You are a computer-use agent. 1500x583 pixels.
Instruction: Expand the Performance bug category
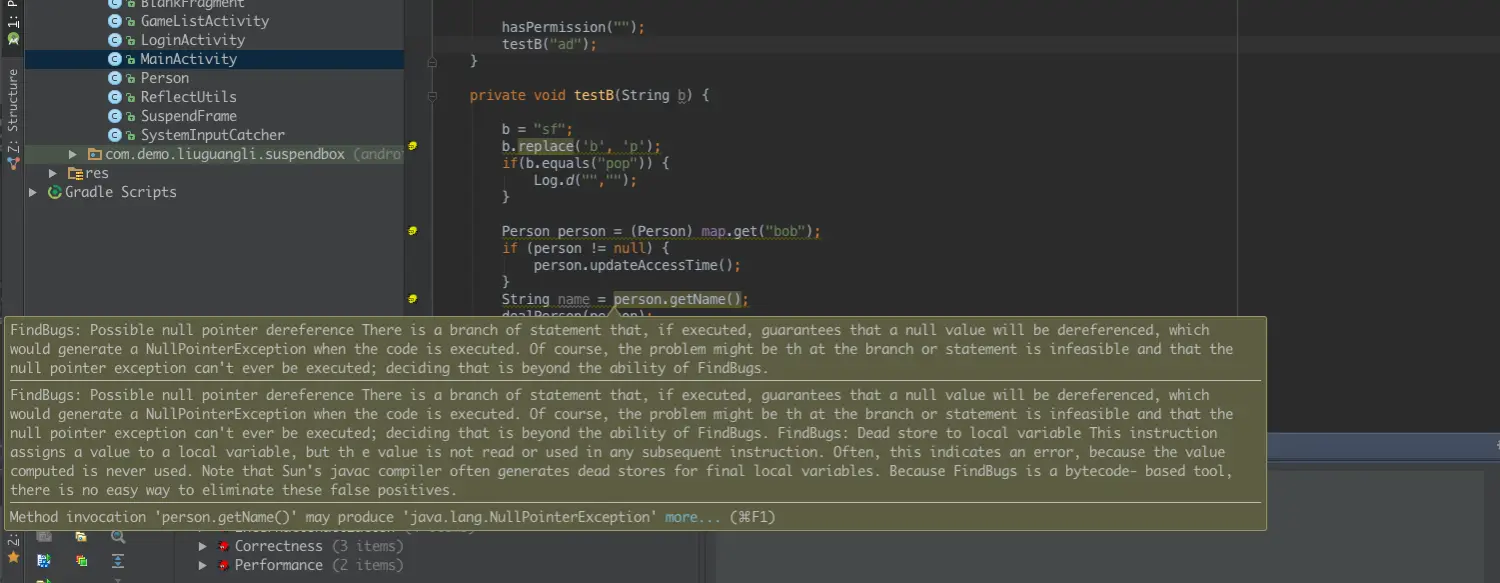pos(203,565)
